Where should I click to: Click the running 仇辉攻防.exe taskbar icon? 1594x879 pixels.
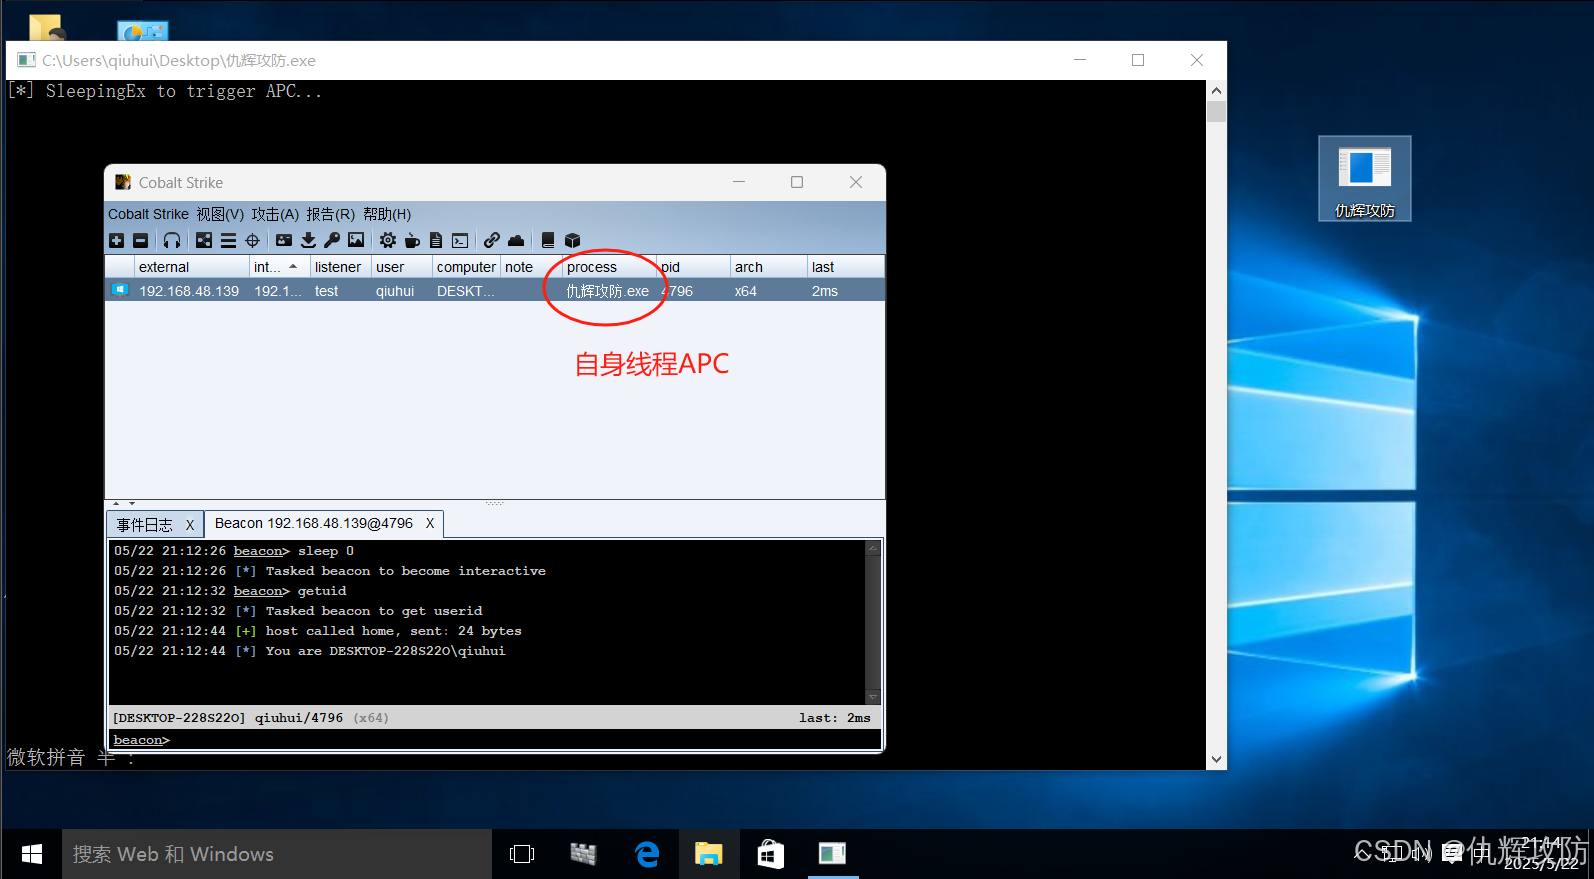832,854
